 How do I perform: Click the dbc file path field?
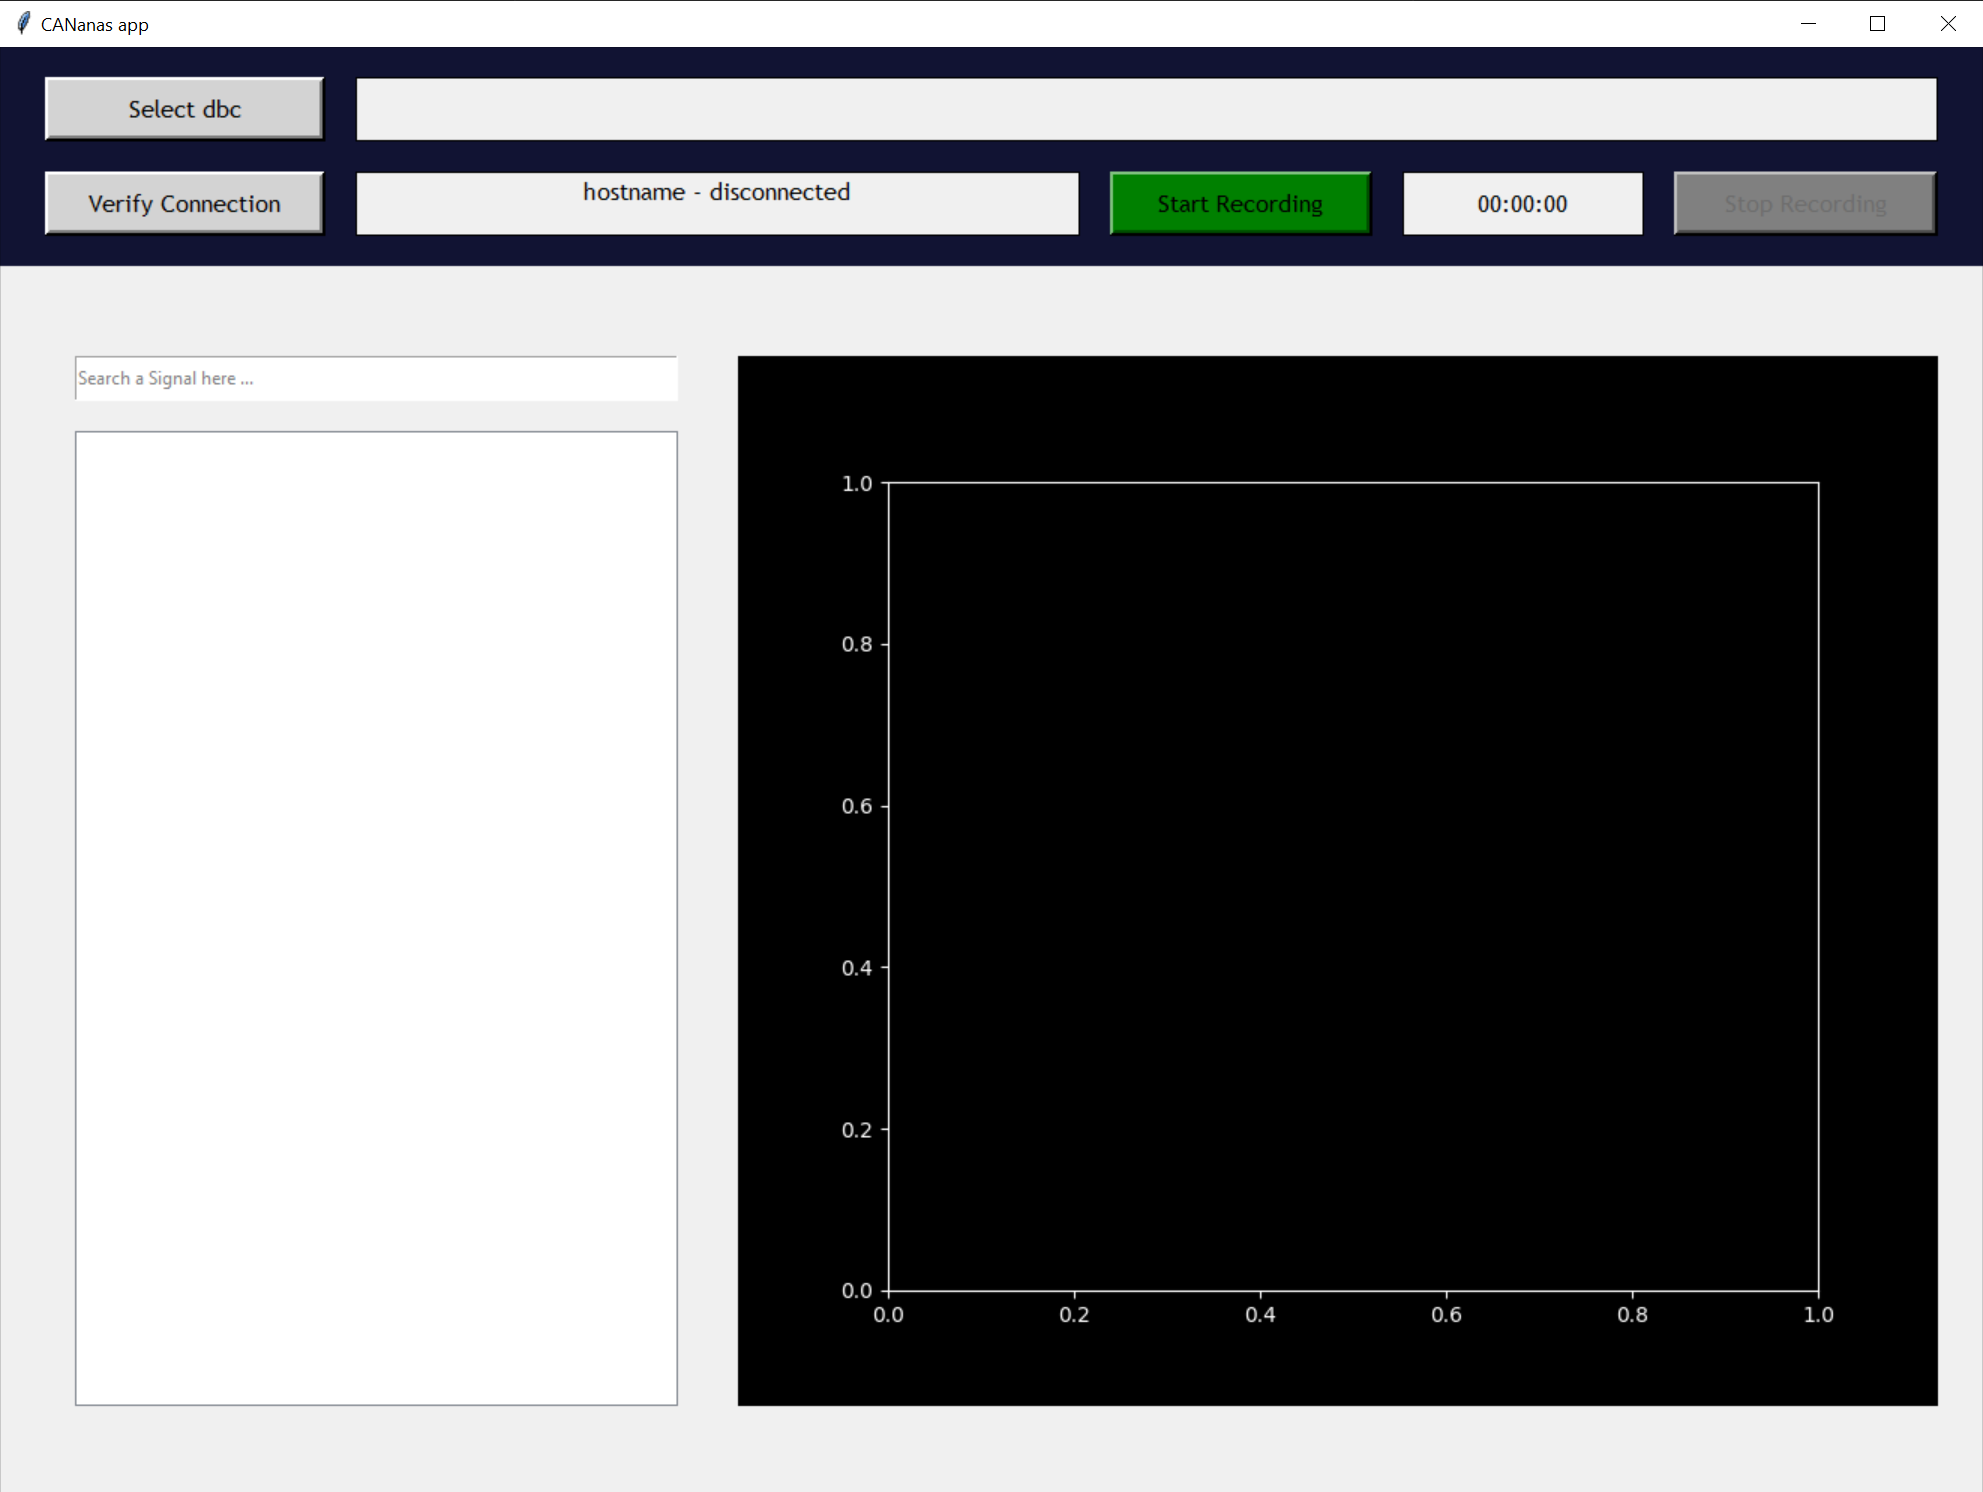[x=1146, y=109]
